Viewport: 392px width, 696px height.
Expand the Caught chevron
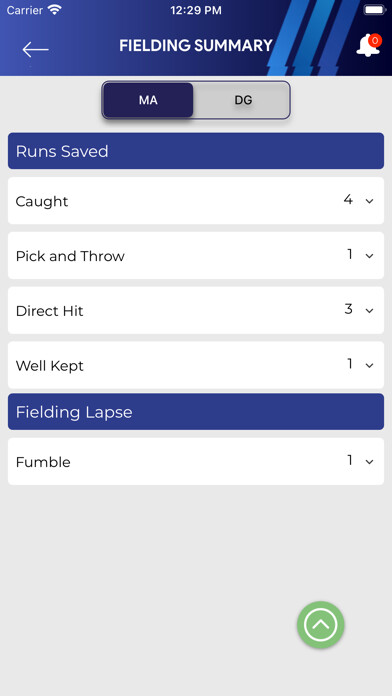tap(369, 201)
